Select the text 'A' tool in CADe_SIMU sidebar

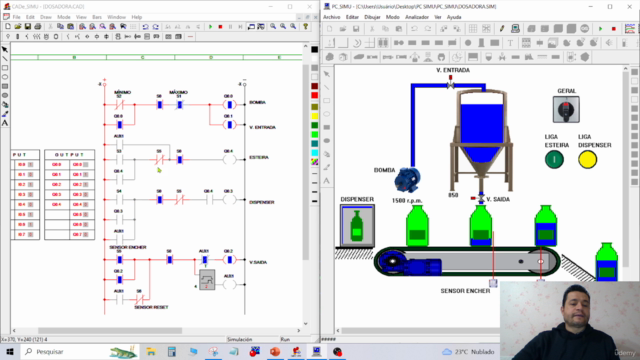(x=5, y=123)
